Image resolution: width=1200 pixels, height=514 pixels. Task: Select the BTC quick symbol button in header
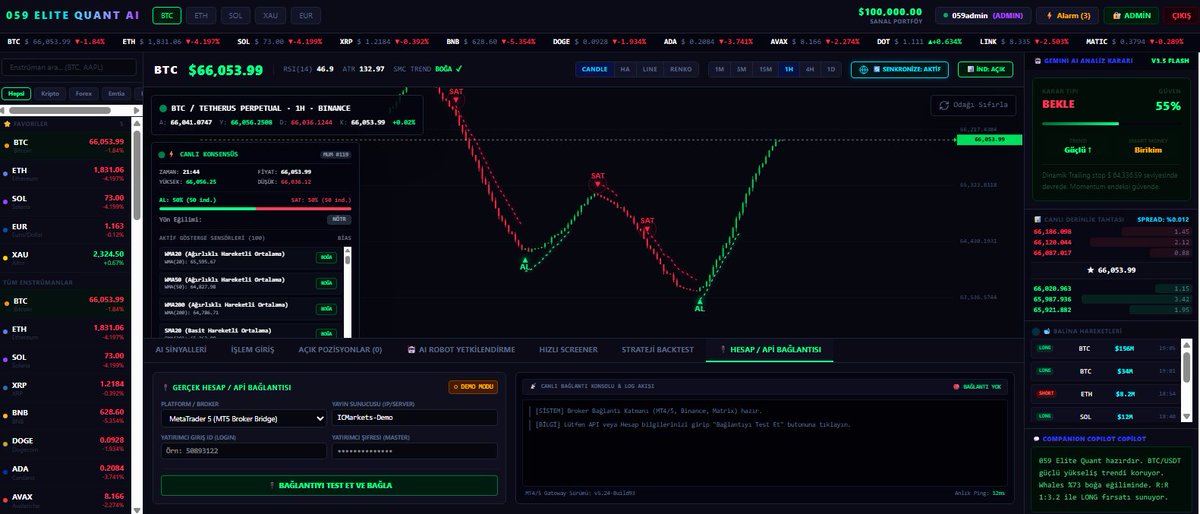click(x=167, y=16)
